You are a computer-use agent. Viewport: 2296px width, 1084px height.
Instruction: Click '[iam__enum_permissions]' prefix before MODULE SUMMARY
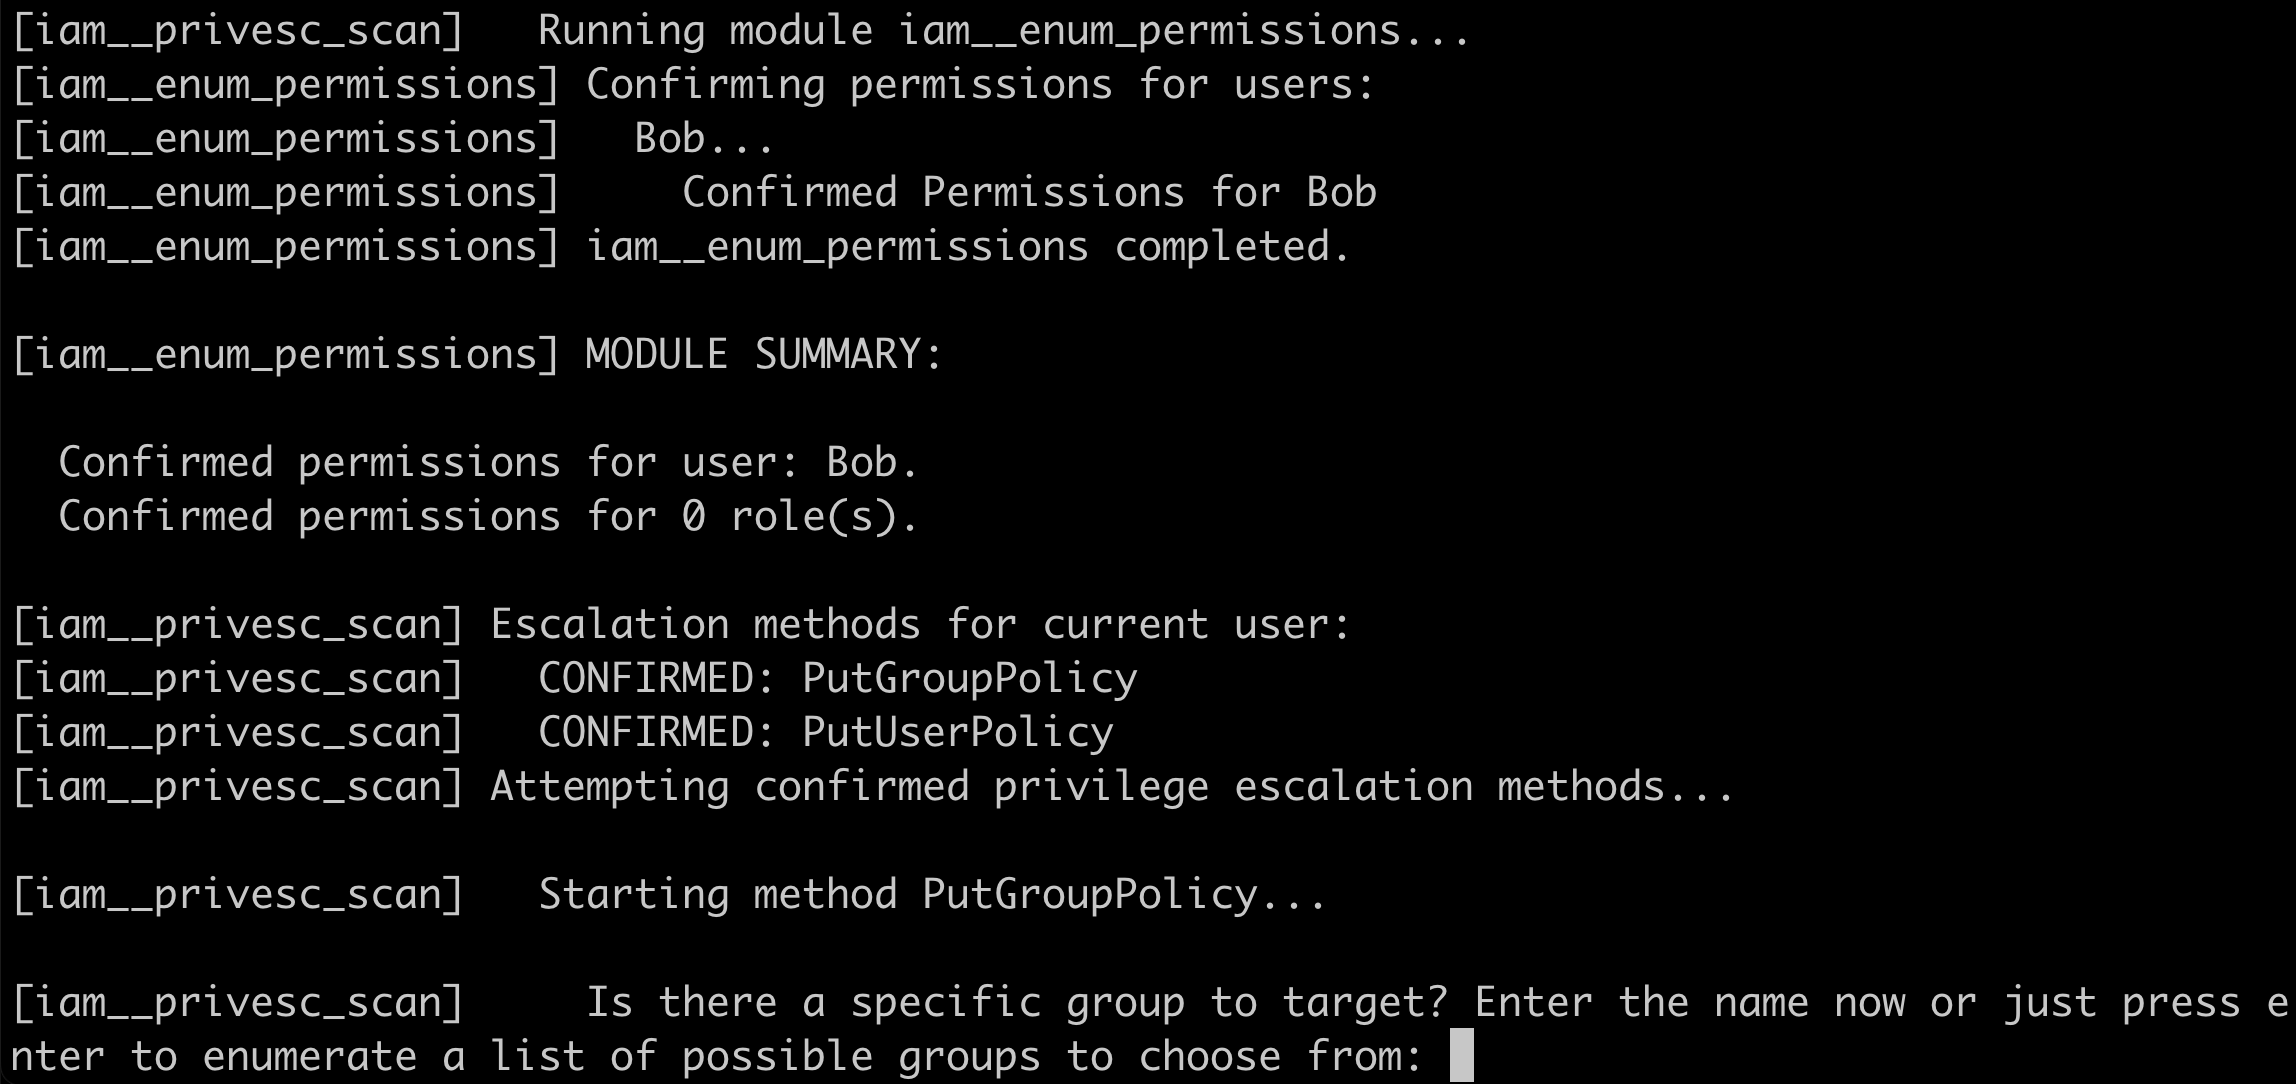click(286, 354)
